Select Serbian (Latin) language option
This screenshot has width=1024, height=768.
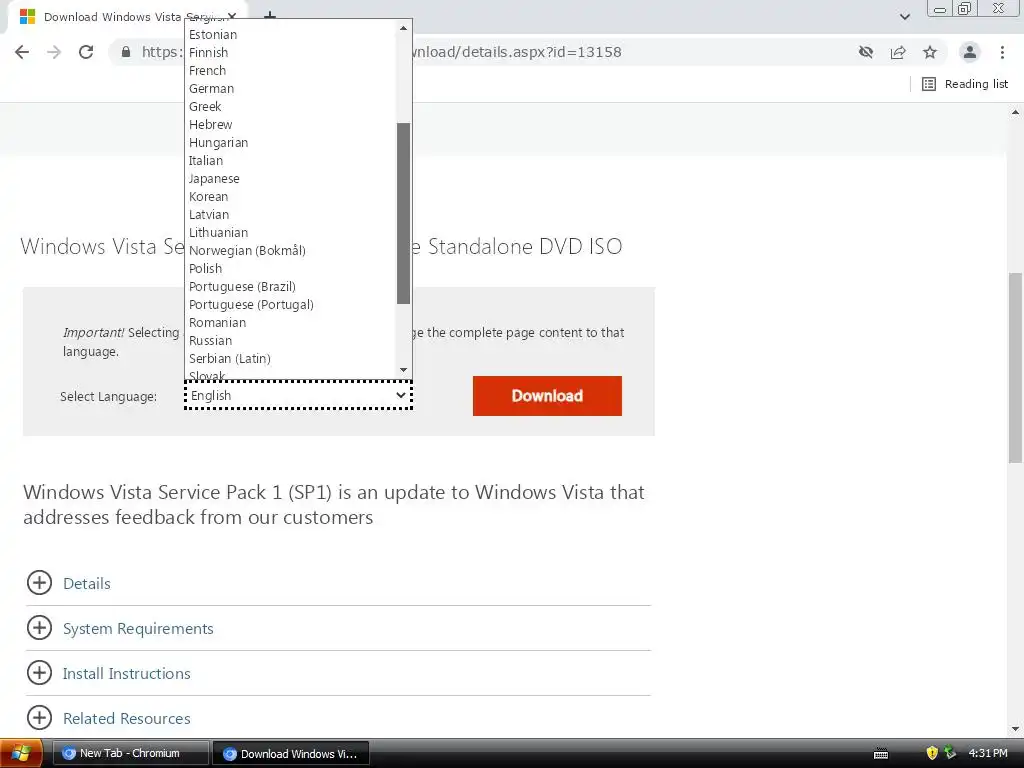pos(291,359)
